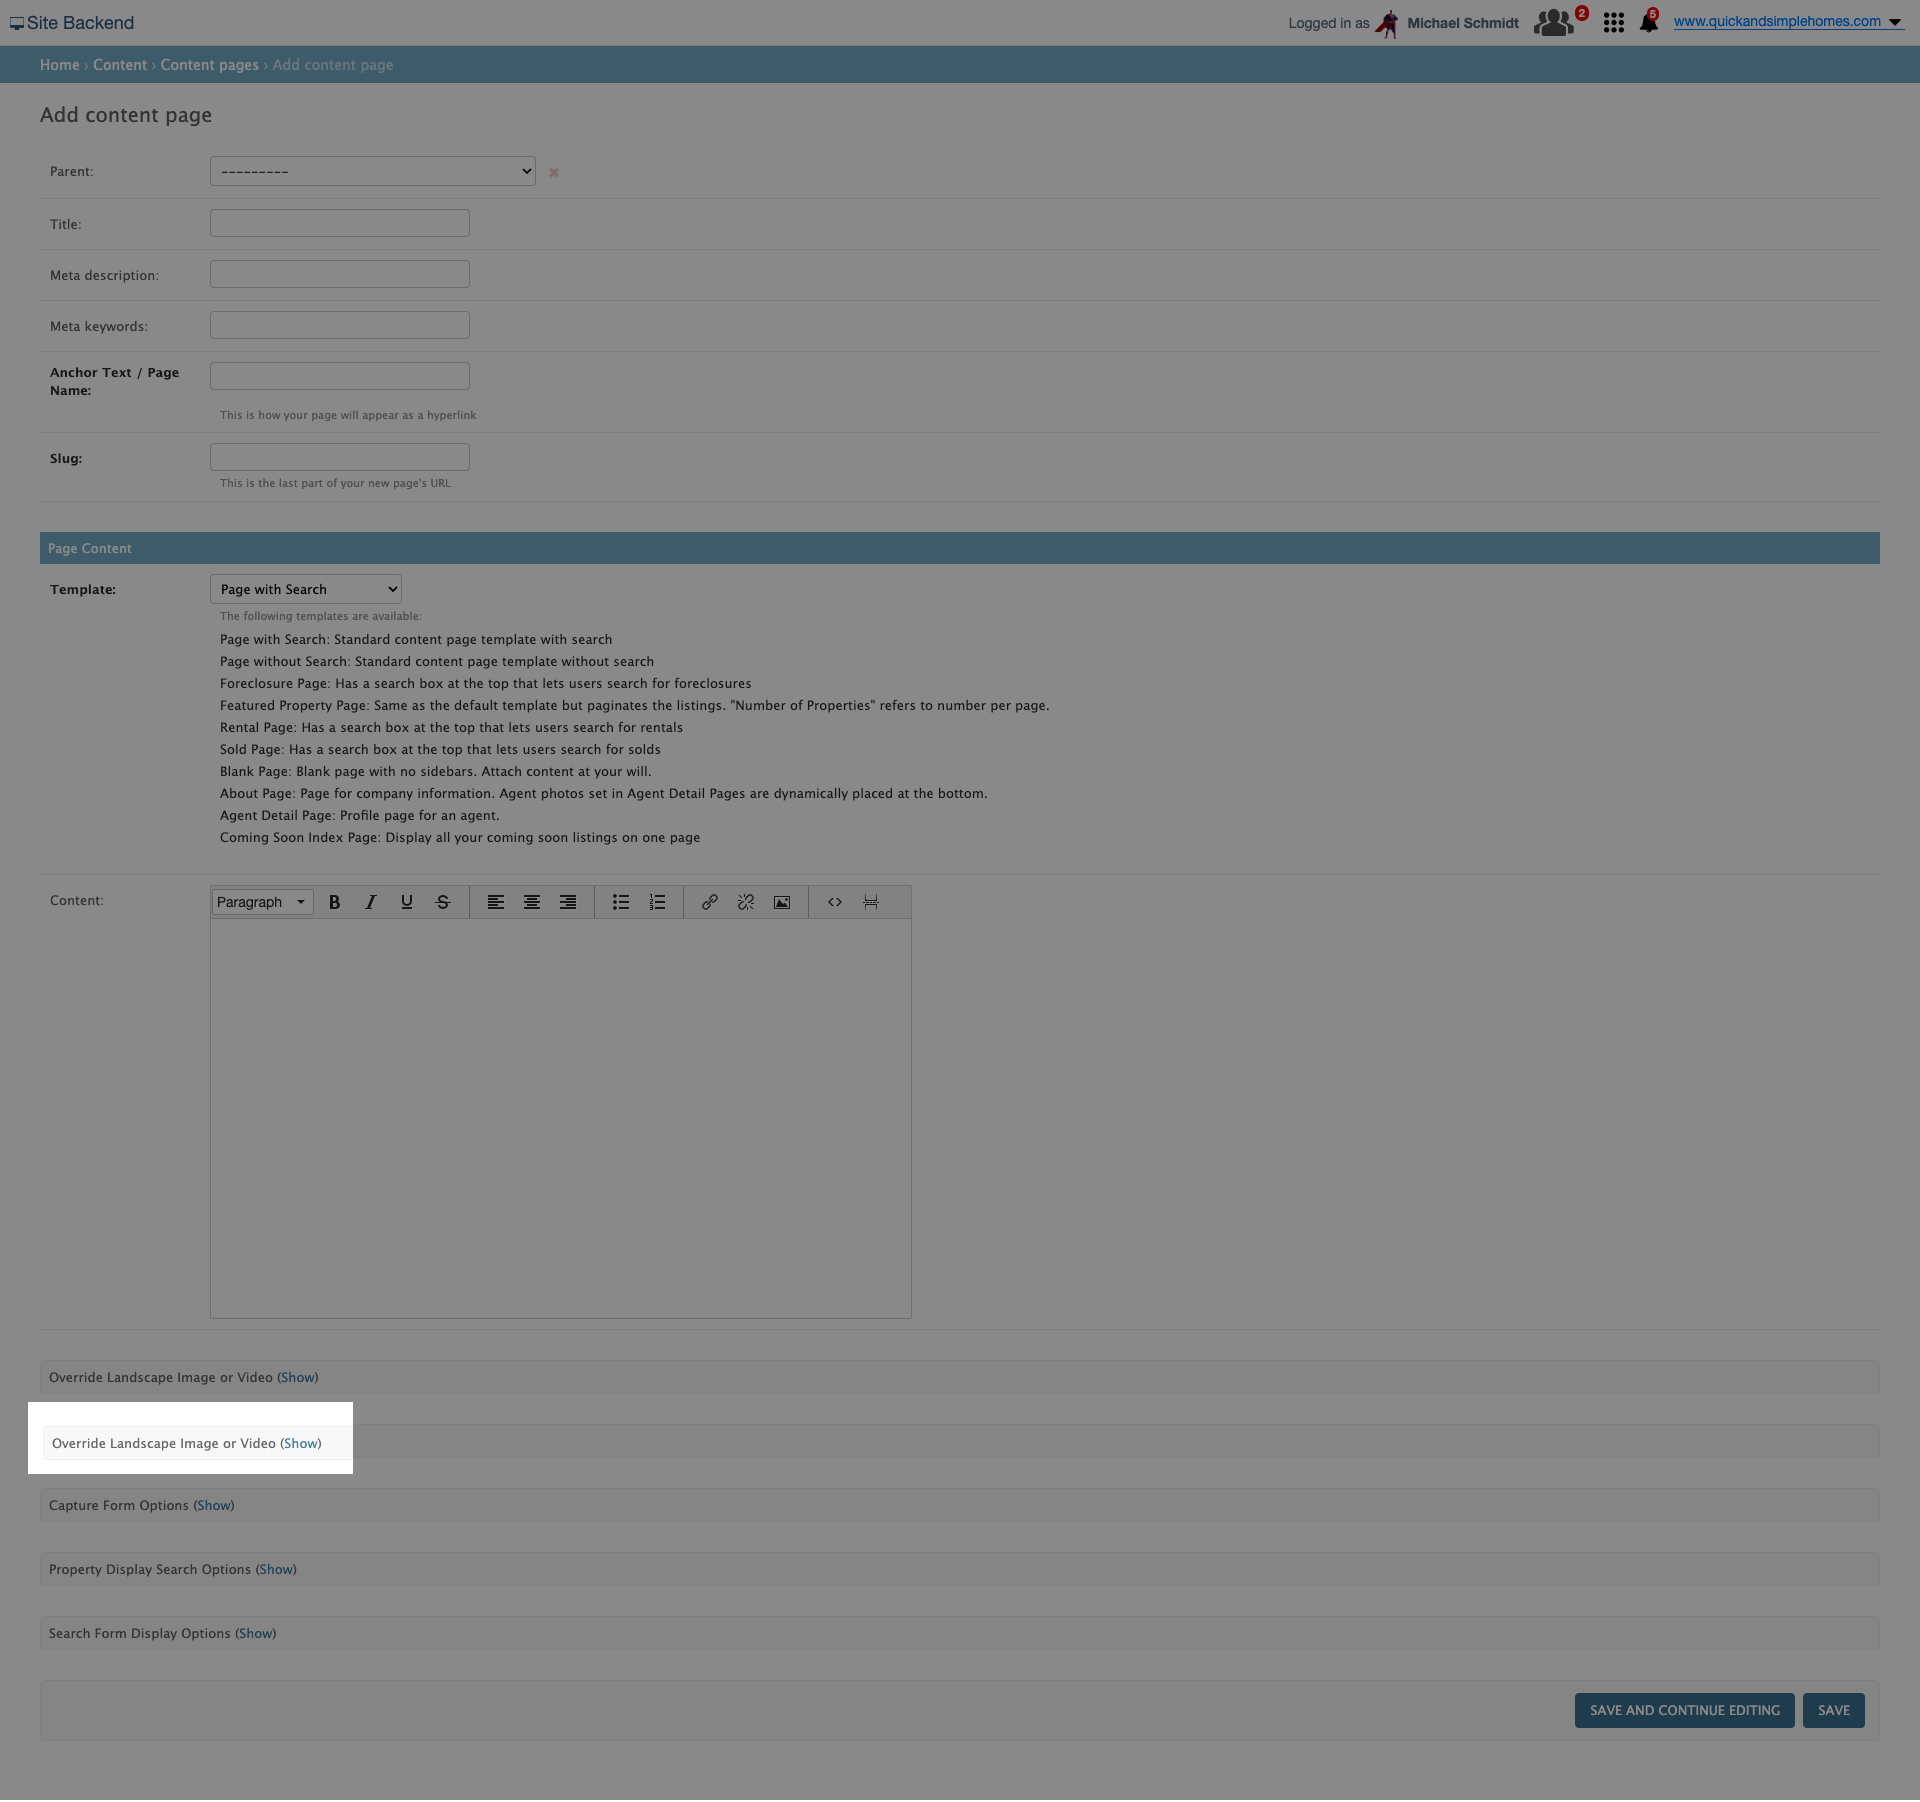Show the Property Display Search Options section
Viewport: 1920px width, 1802px height.
point(276,1570)
